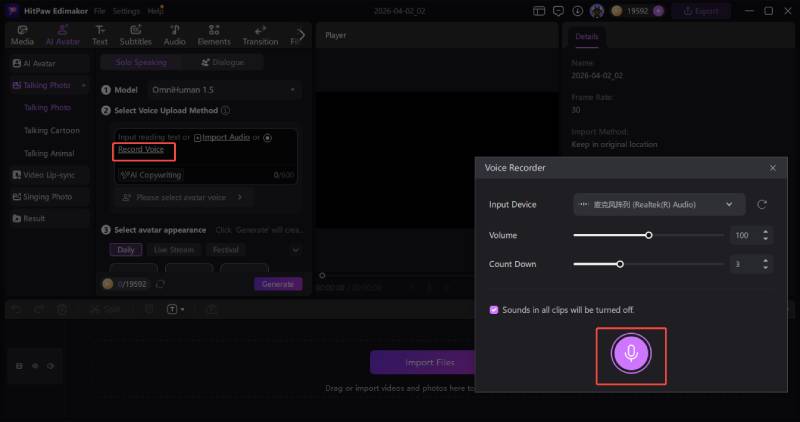800x422 pixels.
Task: Uncheck Sounds in all clips turned off
Action: point(494,310)
